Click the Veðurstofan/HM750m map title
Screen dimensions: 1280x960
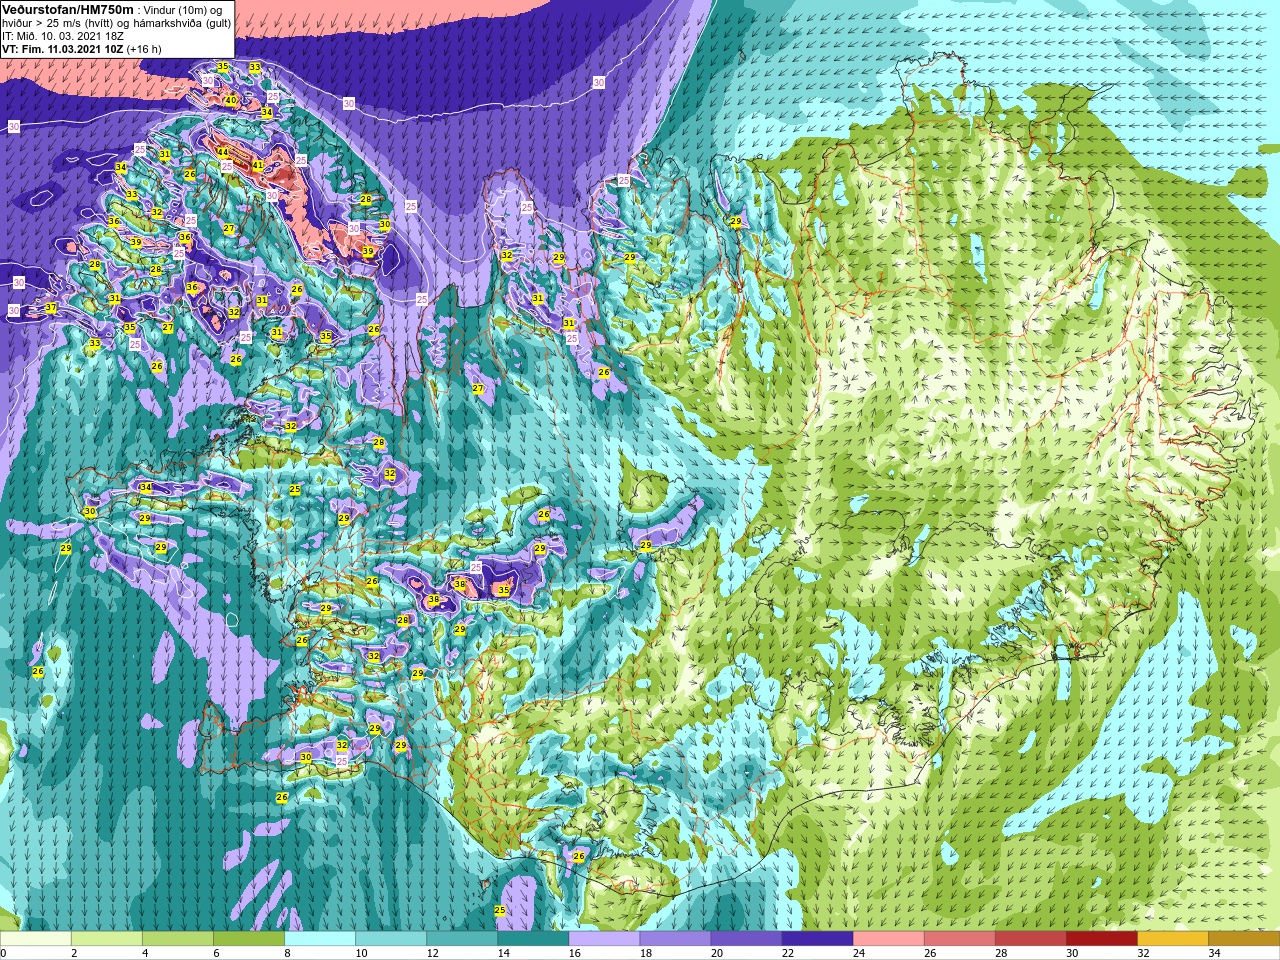[x=68, y=9]
